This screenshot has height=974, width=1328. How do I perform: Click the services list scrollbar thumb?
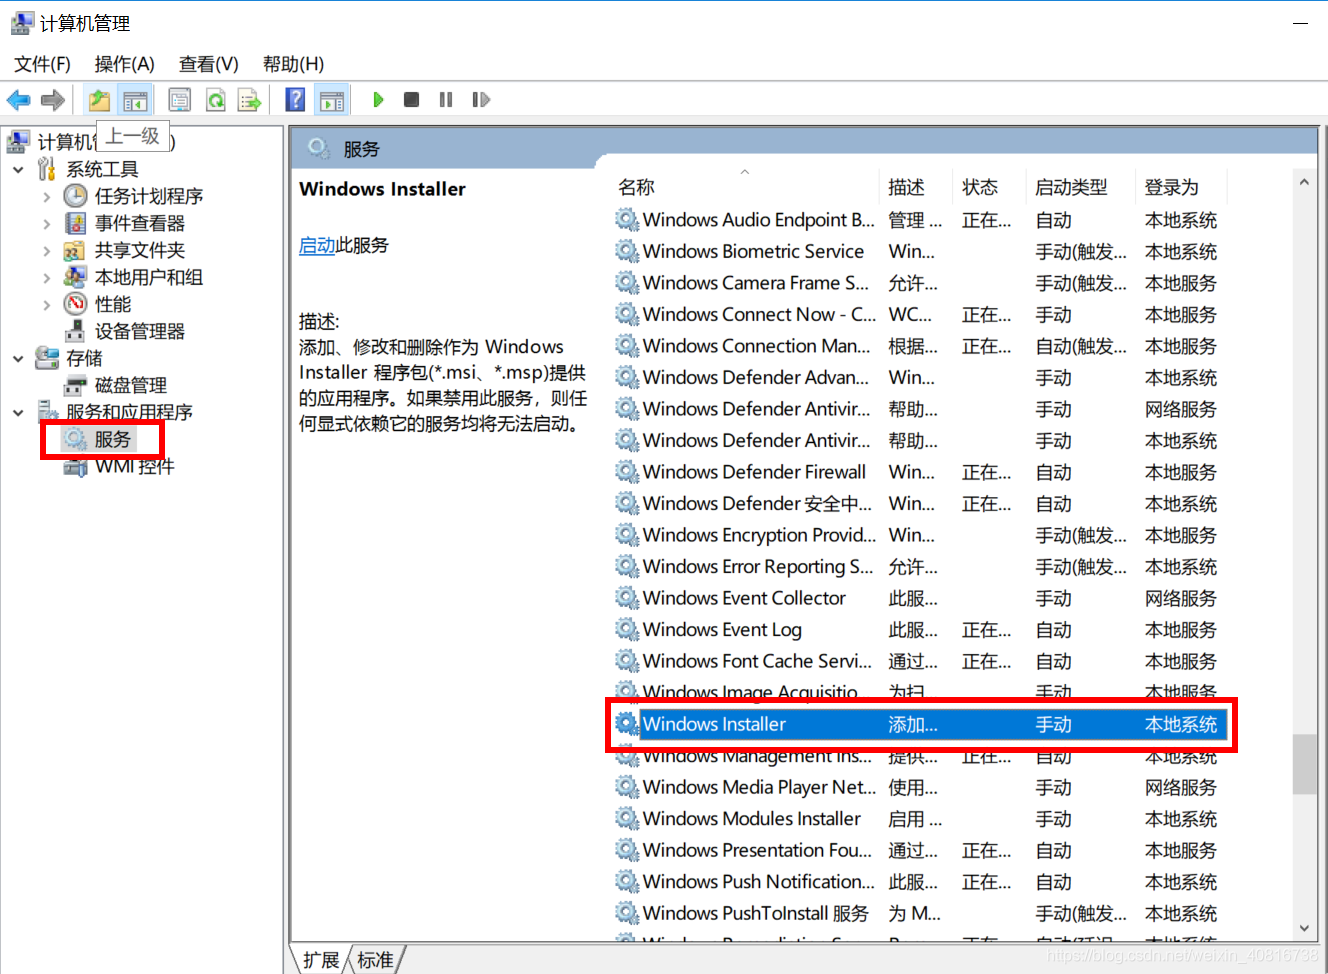point(1304,764)
